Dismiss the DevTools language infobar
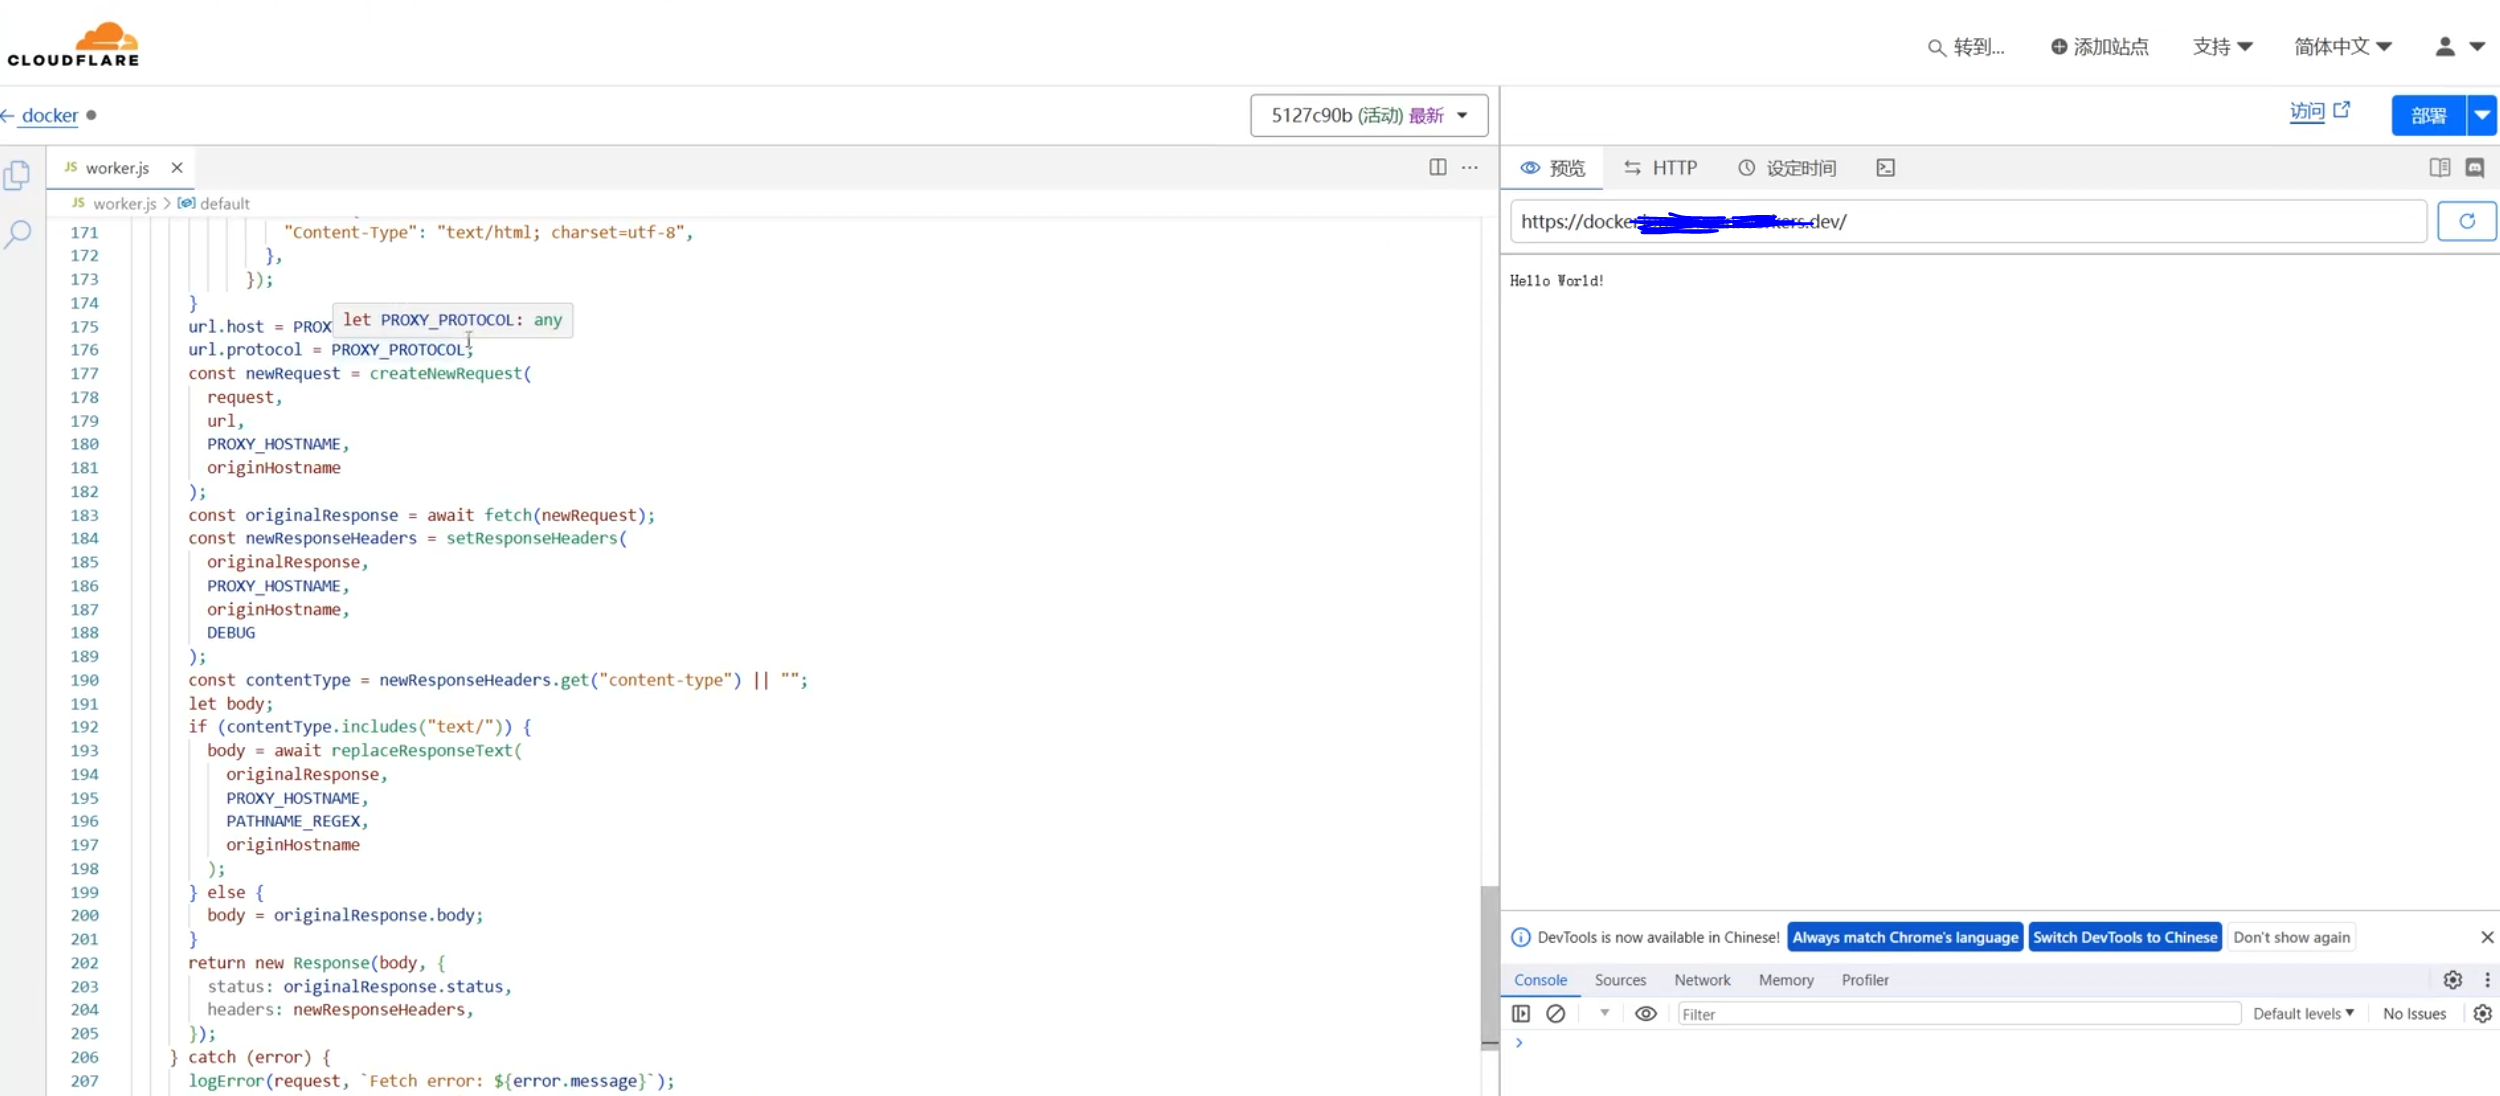 coord(2487,937)
